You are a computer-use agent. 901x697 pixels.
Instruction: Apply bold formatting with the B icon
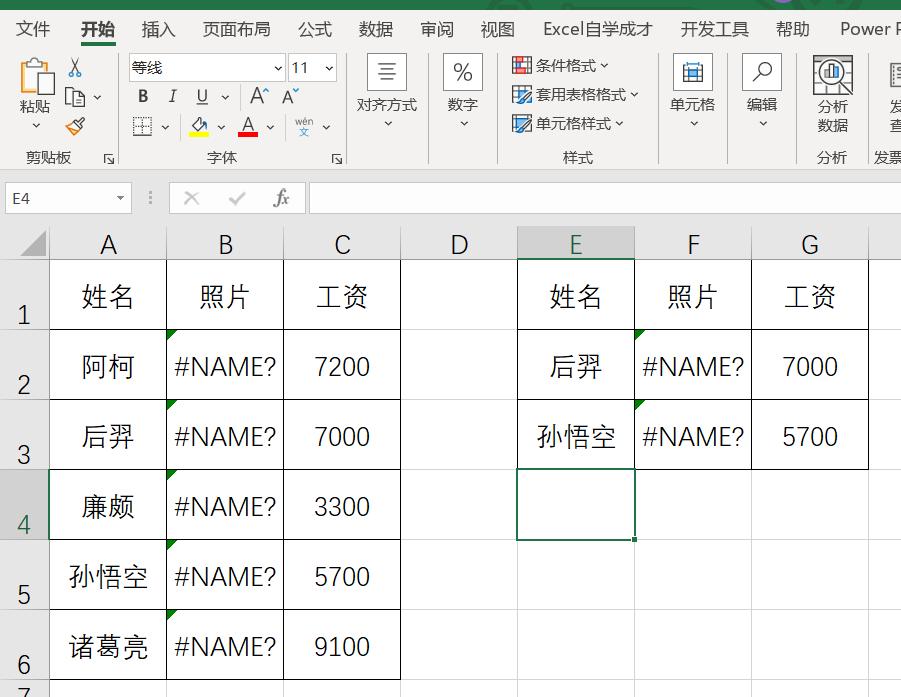pos(142,96)
